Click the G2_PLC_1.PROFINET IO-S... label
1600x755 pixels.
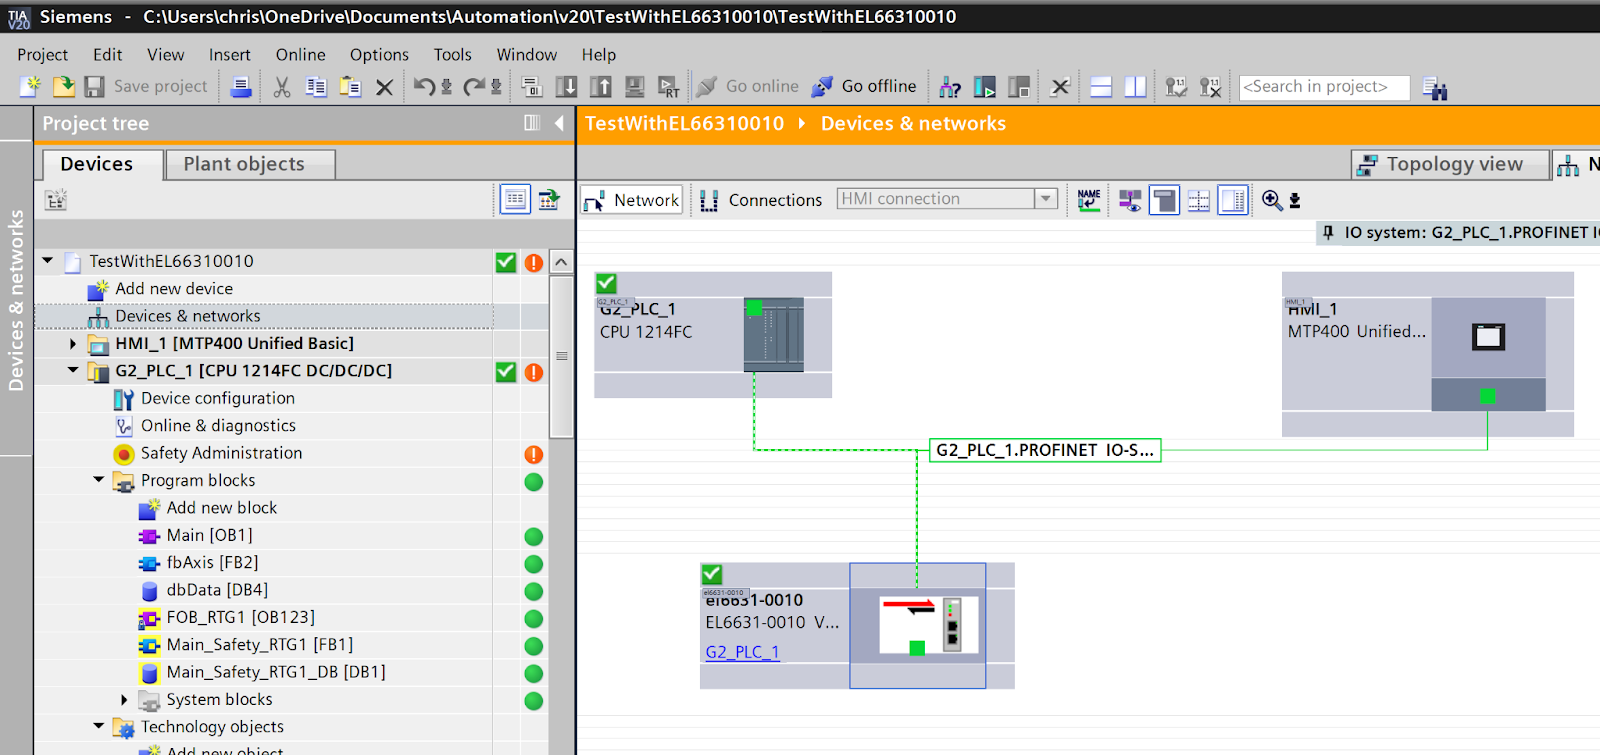[1045, 450]
